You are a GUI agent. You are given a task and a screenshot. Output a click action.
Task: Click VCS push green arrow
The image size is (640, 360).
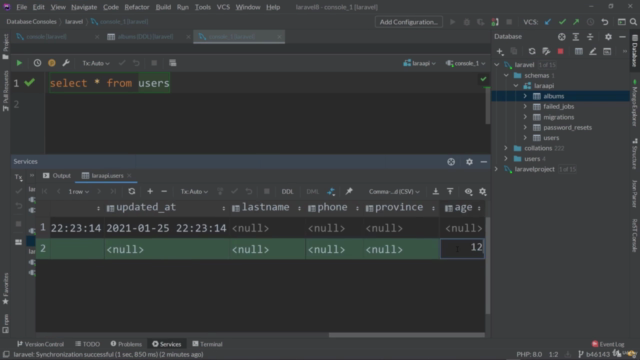tap(576, 22)
